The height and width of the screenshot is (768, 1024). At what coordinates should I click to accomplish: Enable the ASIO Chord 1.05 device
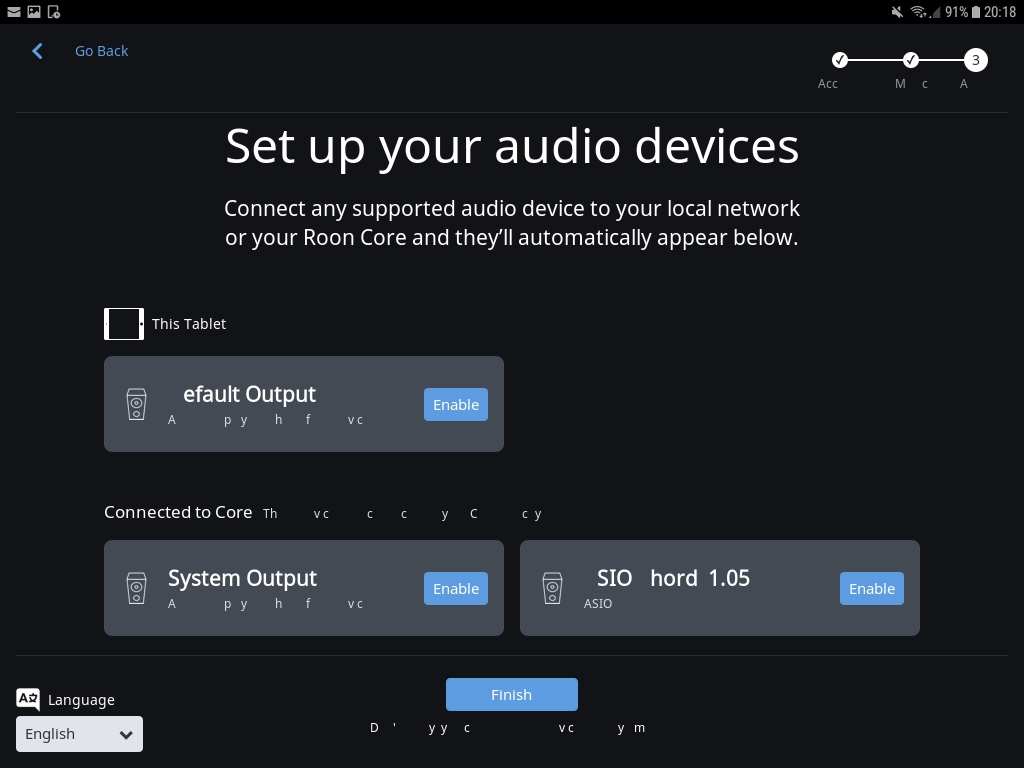pos(871,588)
